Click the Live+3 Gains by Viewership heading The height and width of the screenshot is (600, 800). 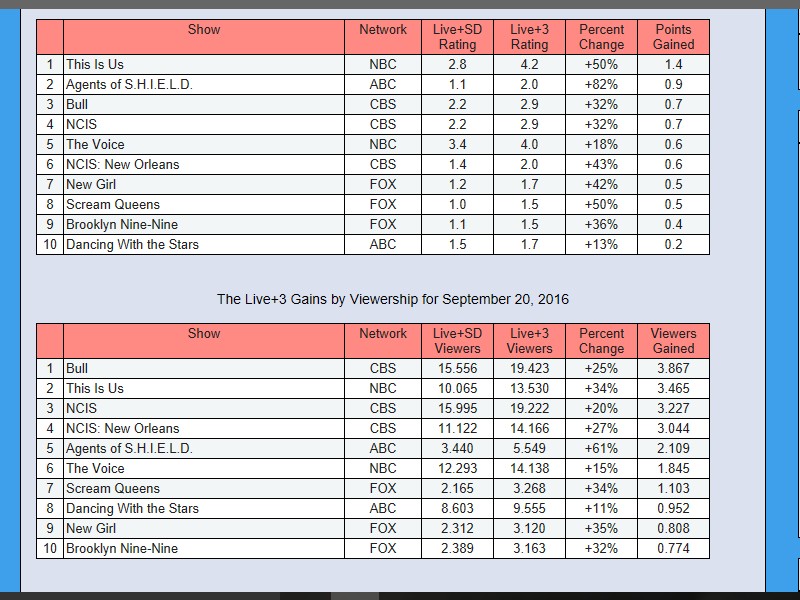[x=393, y=299]
